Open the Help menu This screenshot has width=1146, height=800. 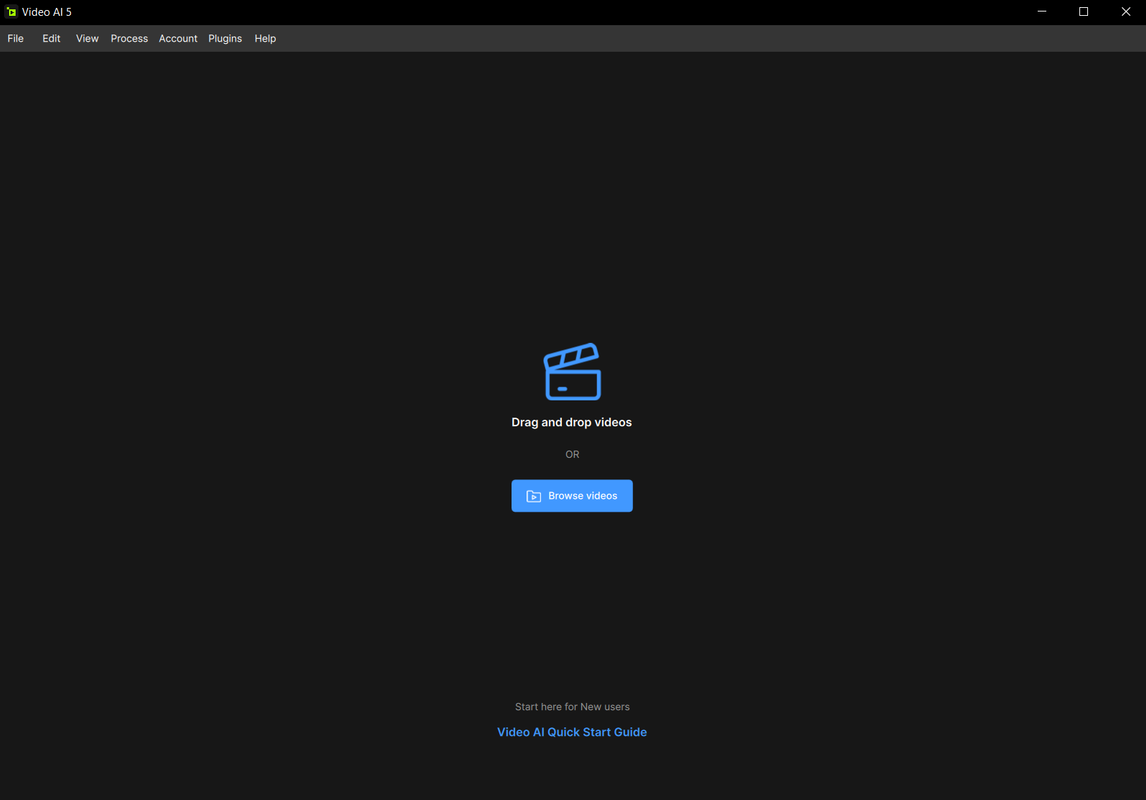pyautogui.click(x=265, y=39)
